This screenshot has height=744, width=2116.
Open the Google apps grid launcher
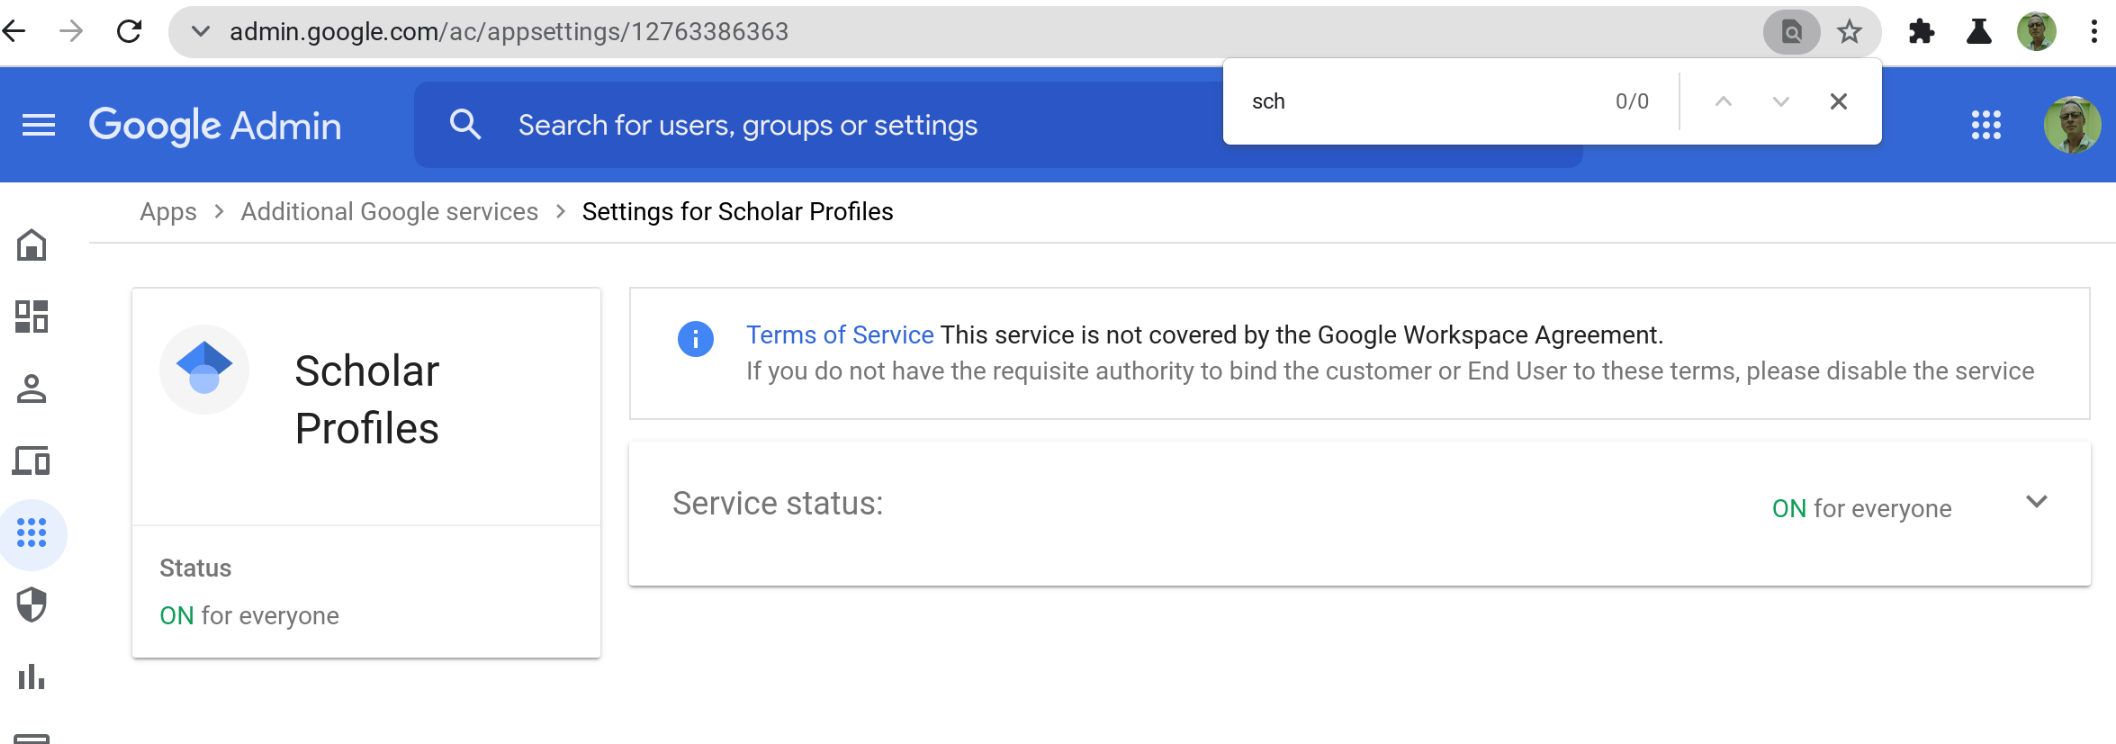click(x=1986, y=125)
